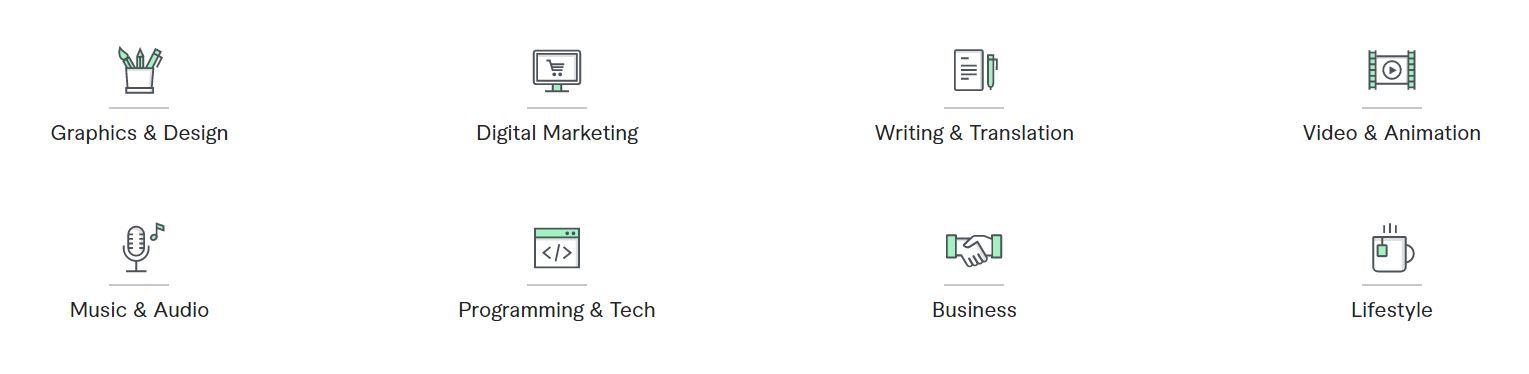1529x374 pixels.
Task: Open Writing & Translation text link
Action: (x=974, y=133)
